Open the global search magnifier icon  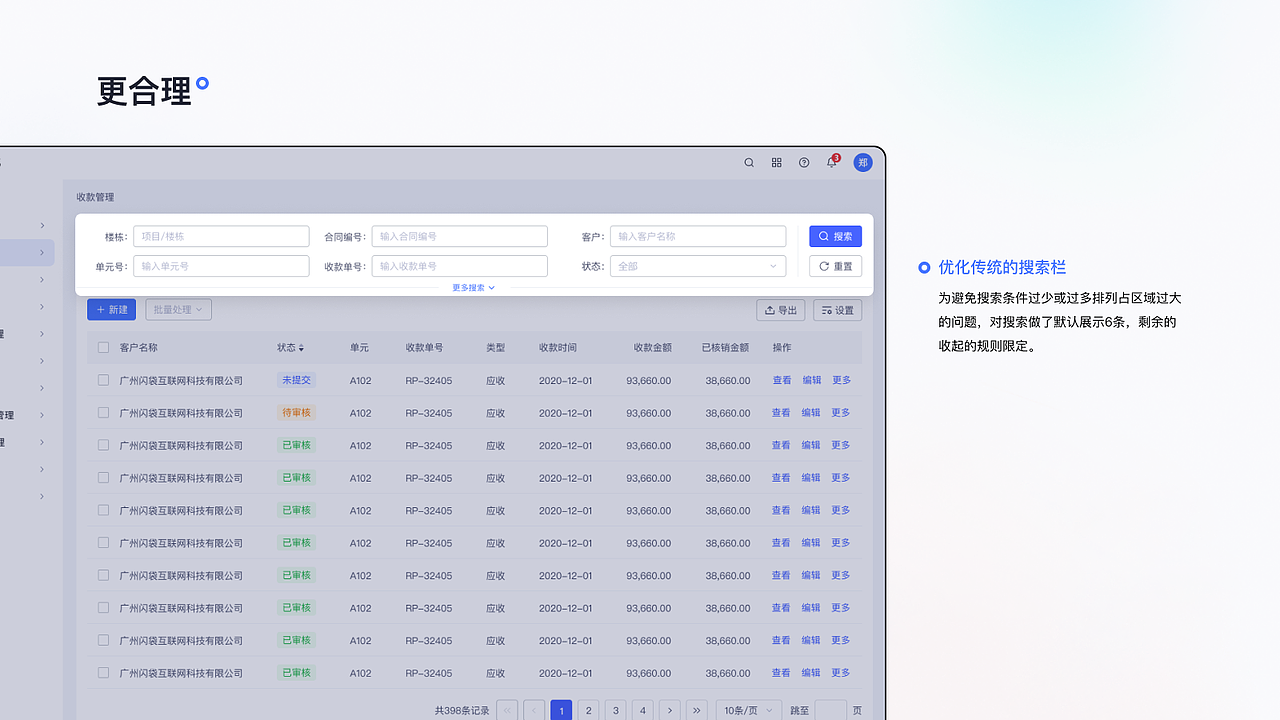click(748, 162)
